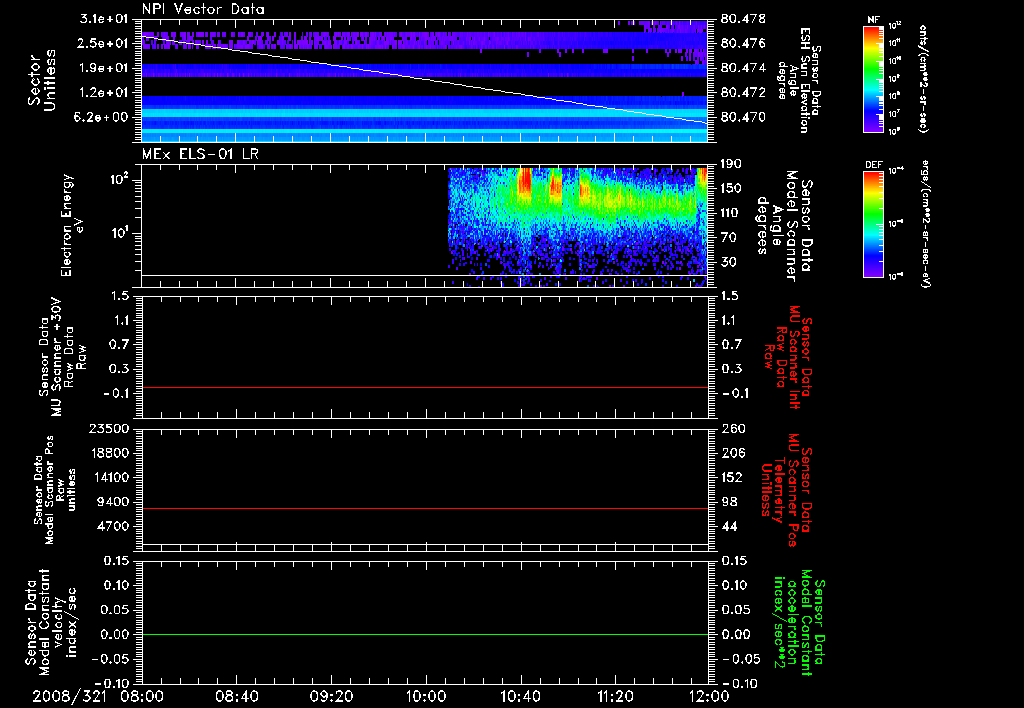Select the "2008/321 08:00" start time label

(97, 696)
